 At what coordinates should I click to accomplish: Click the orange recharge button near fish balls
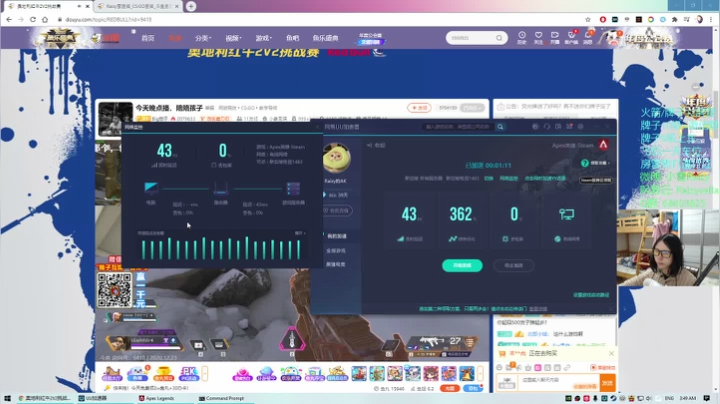450,388
